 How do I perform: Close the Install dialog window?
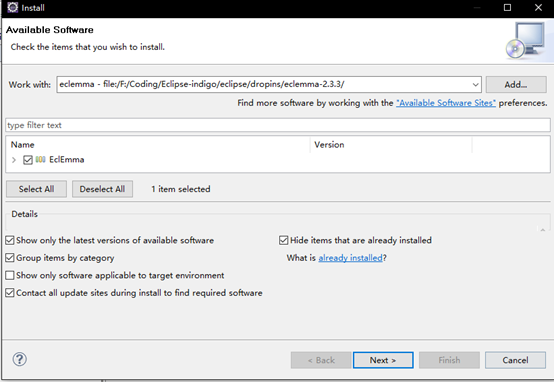(538, 7)
